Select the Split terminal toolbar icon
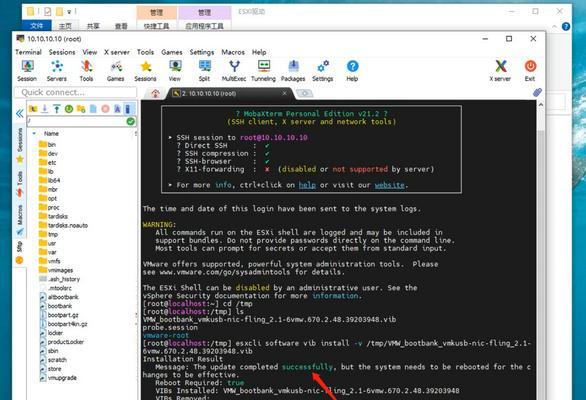This screenshot has height=400, width=586. (x=204, y=71)
